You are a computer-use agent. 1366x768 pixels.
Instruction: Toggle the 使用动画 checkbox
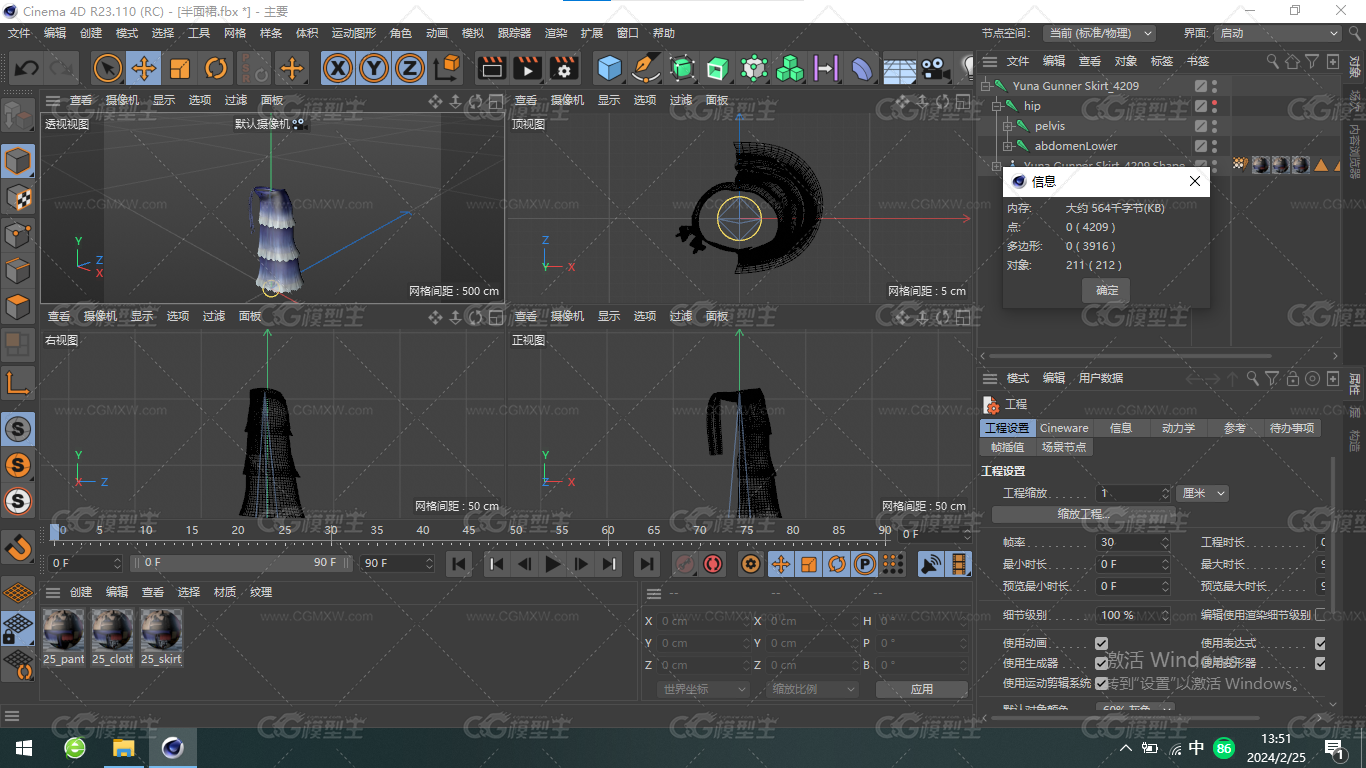[x=1101, y=643]
